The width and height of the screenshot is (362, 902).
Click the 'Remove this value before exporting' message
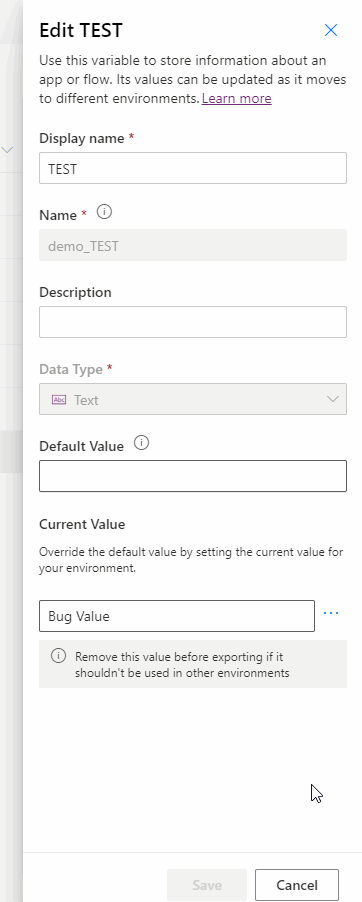pos(182,664)
